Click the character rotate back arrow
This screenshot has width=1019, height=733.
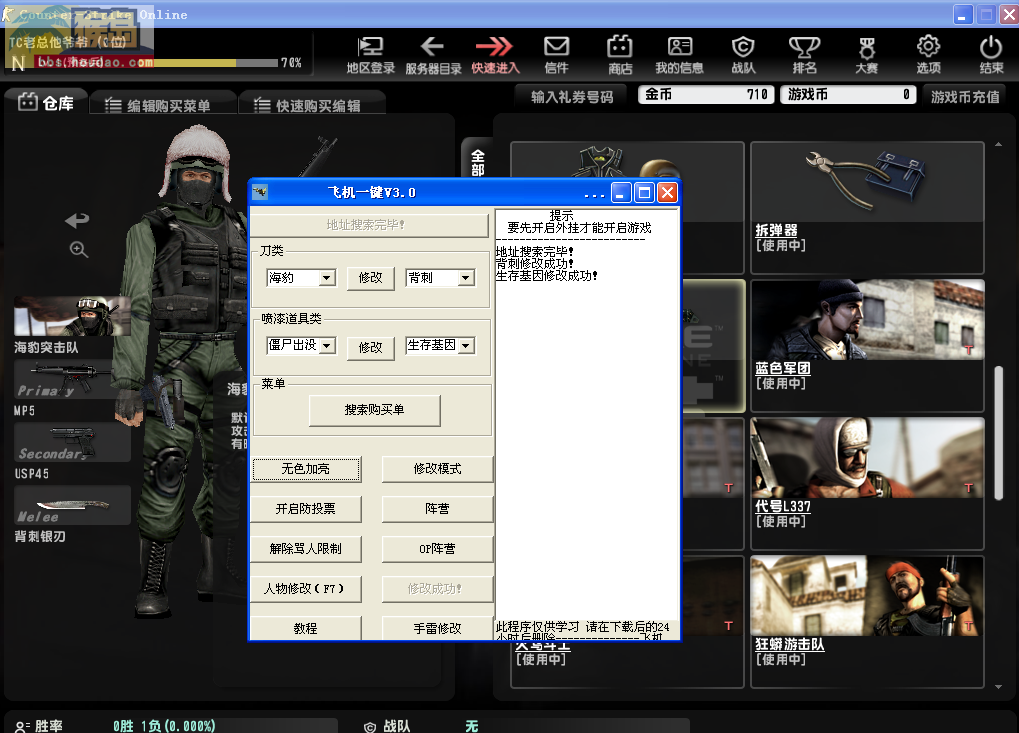pyautogui.click(x=77, y=220)
